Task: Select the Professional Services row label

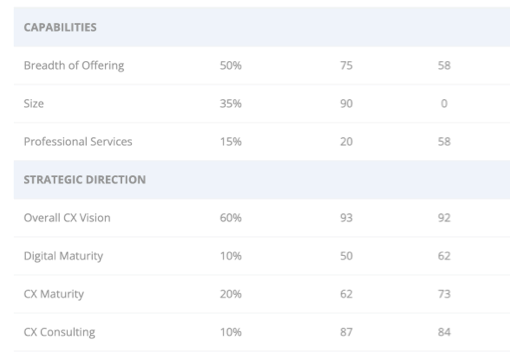Action: click(78, 142)
